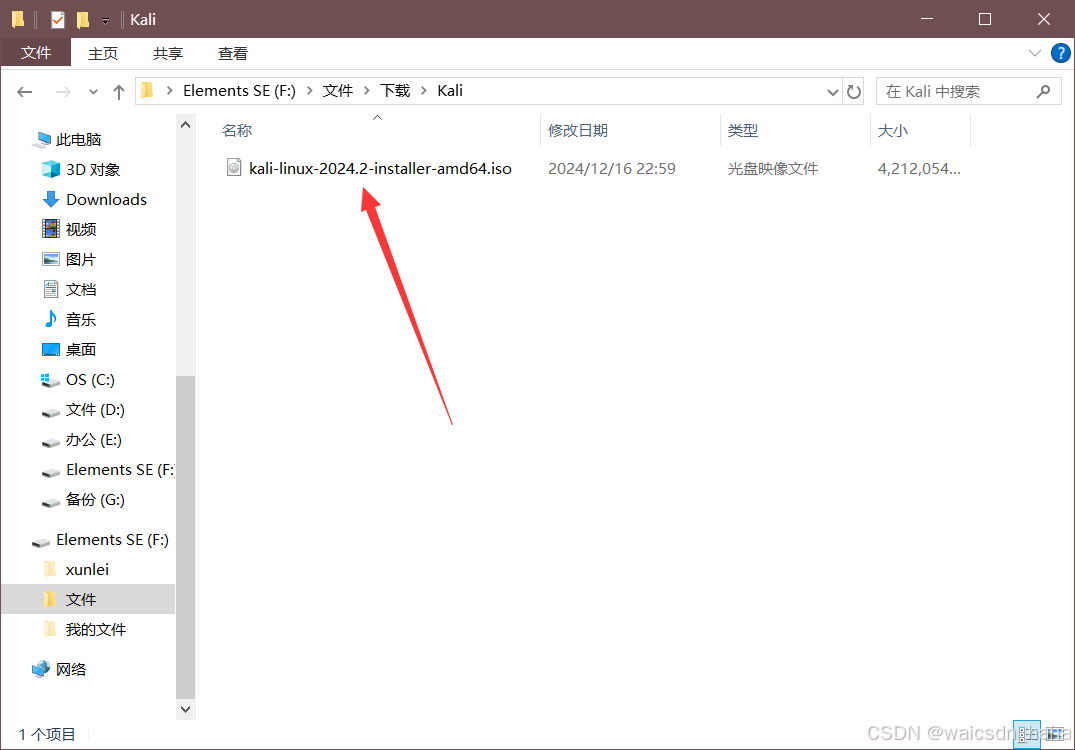Refresh the Kali folder view

coord(854,92)
